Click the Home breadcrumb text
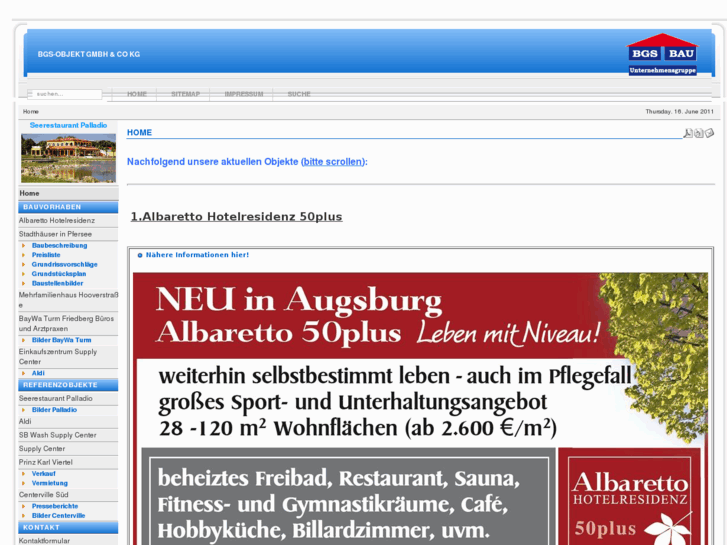727x545 pixels. (x=31, y=112)
